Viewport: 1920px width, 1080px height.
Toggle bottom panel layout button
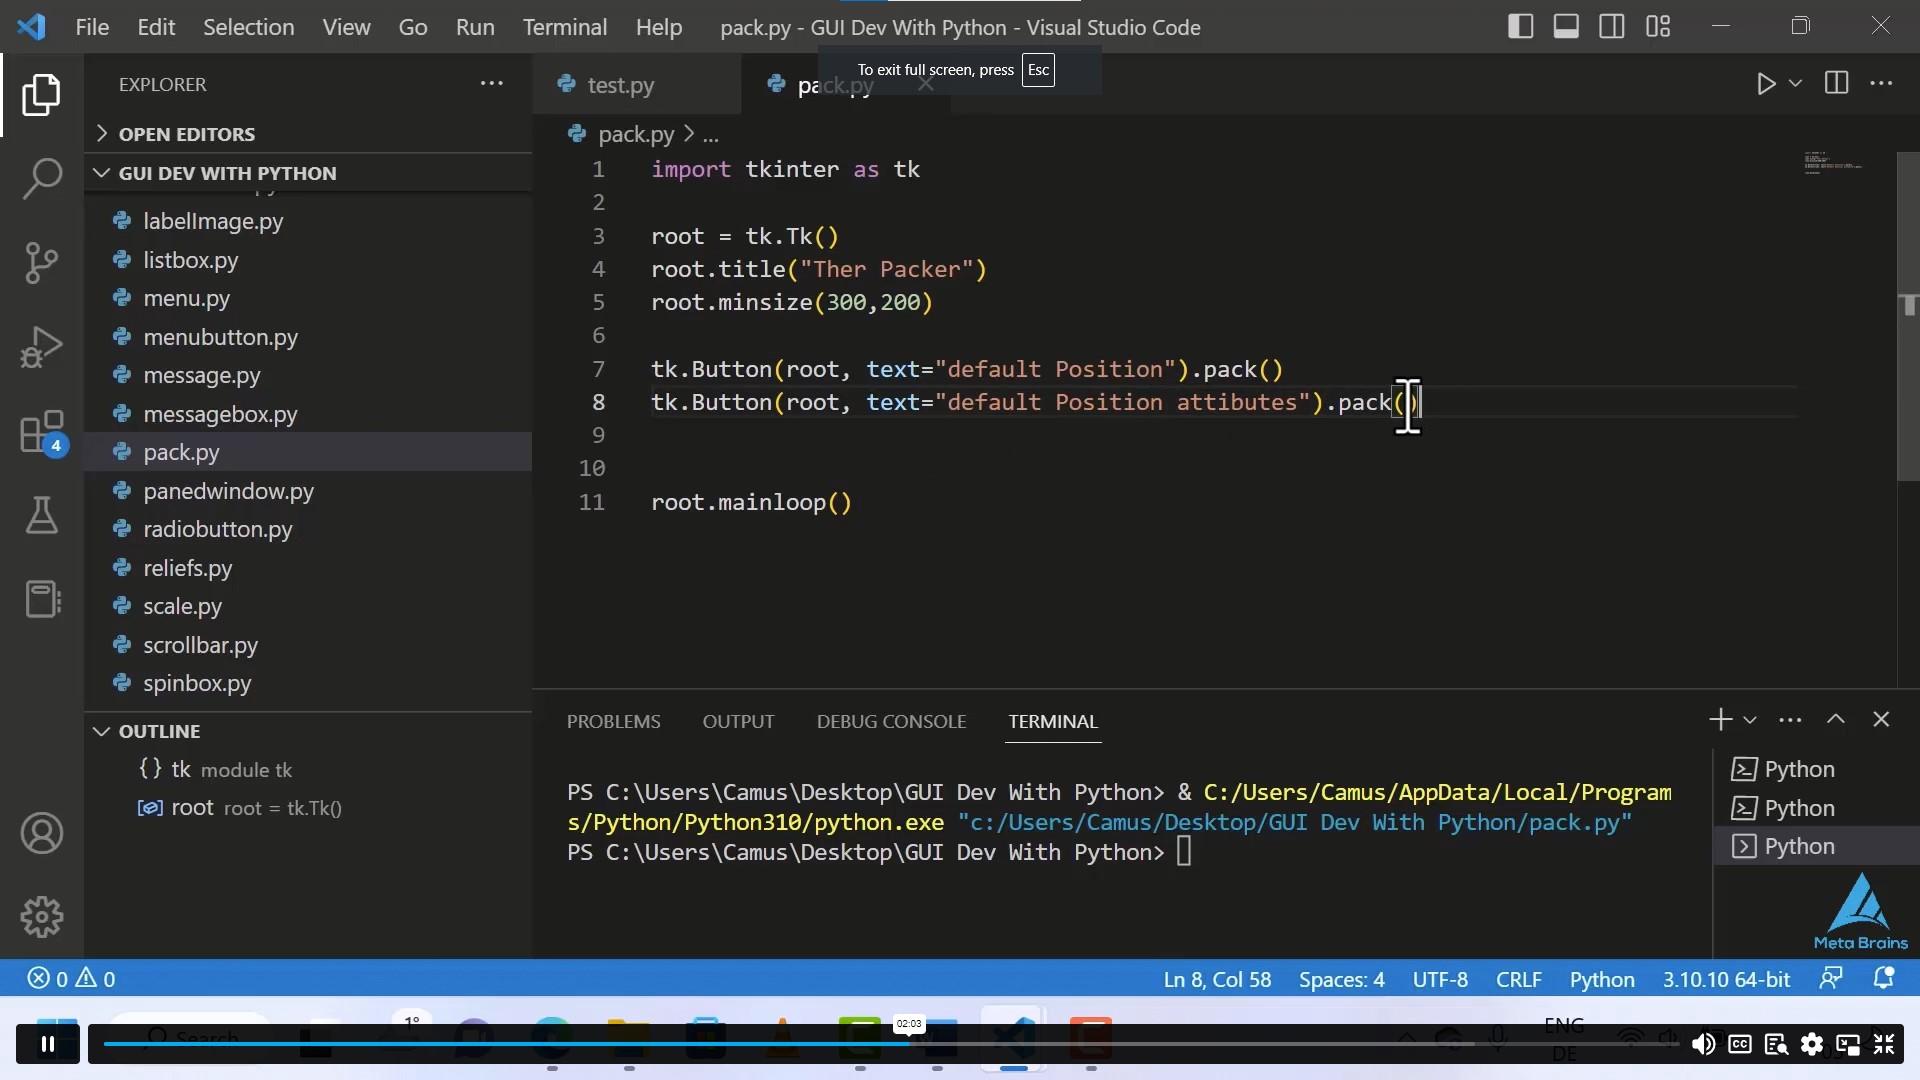click(1566, 27)
